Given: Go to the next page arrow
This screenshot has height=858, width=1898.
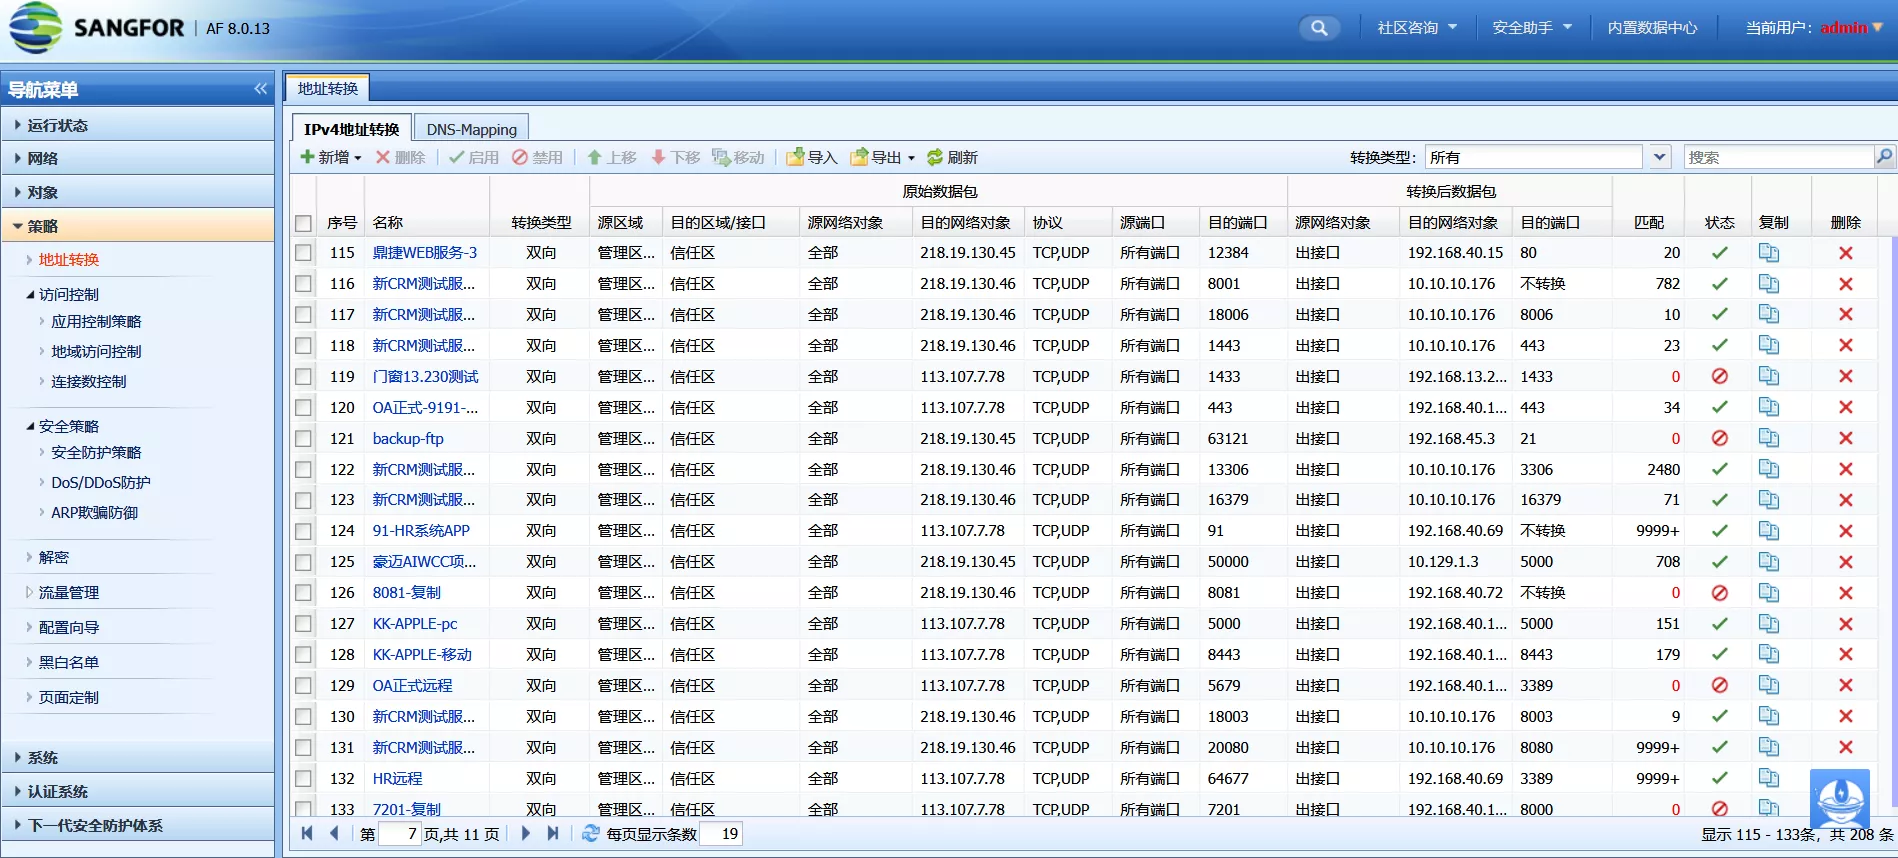Looking at the screenshot, I should [526, 833].
